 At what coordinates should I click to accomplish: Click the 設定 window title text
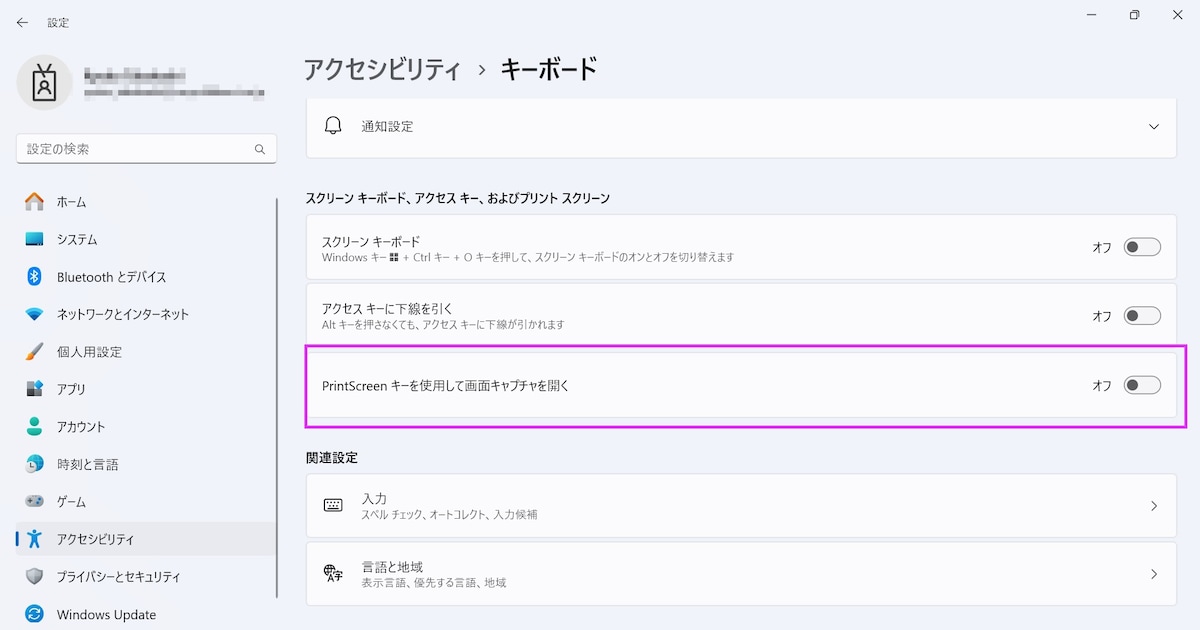[58, 22]
